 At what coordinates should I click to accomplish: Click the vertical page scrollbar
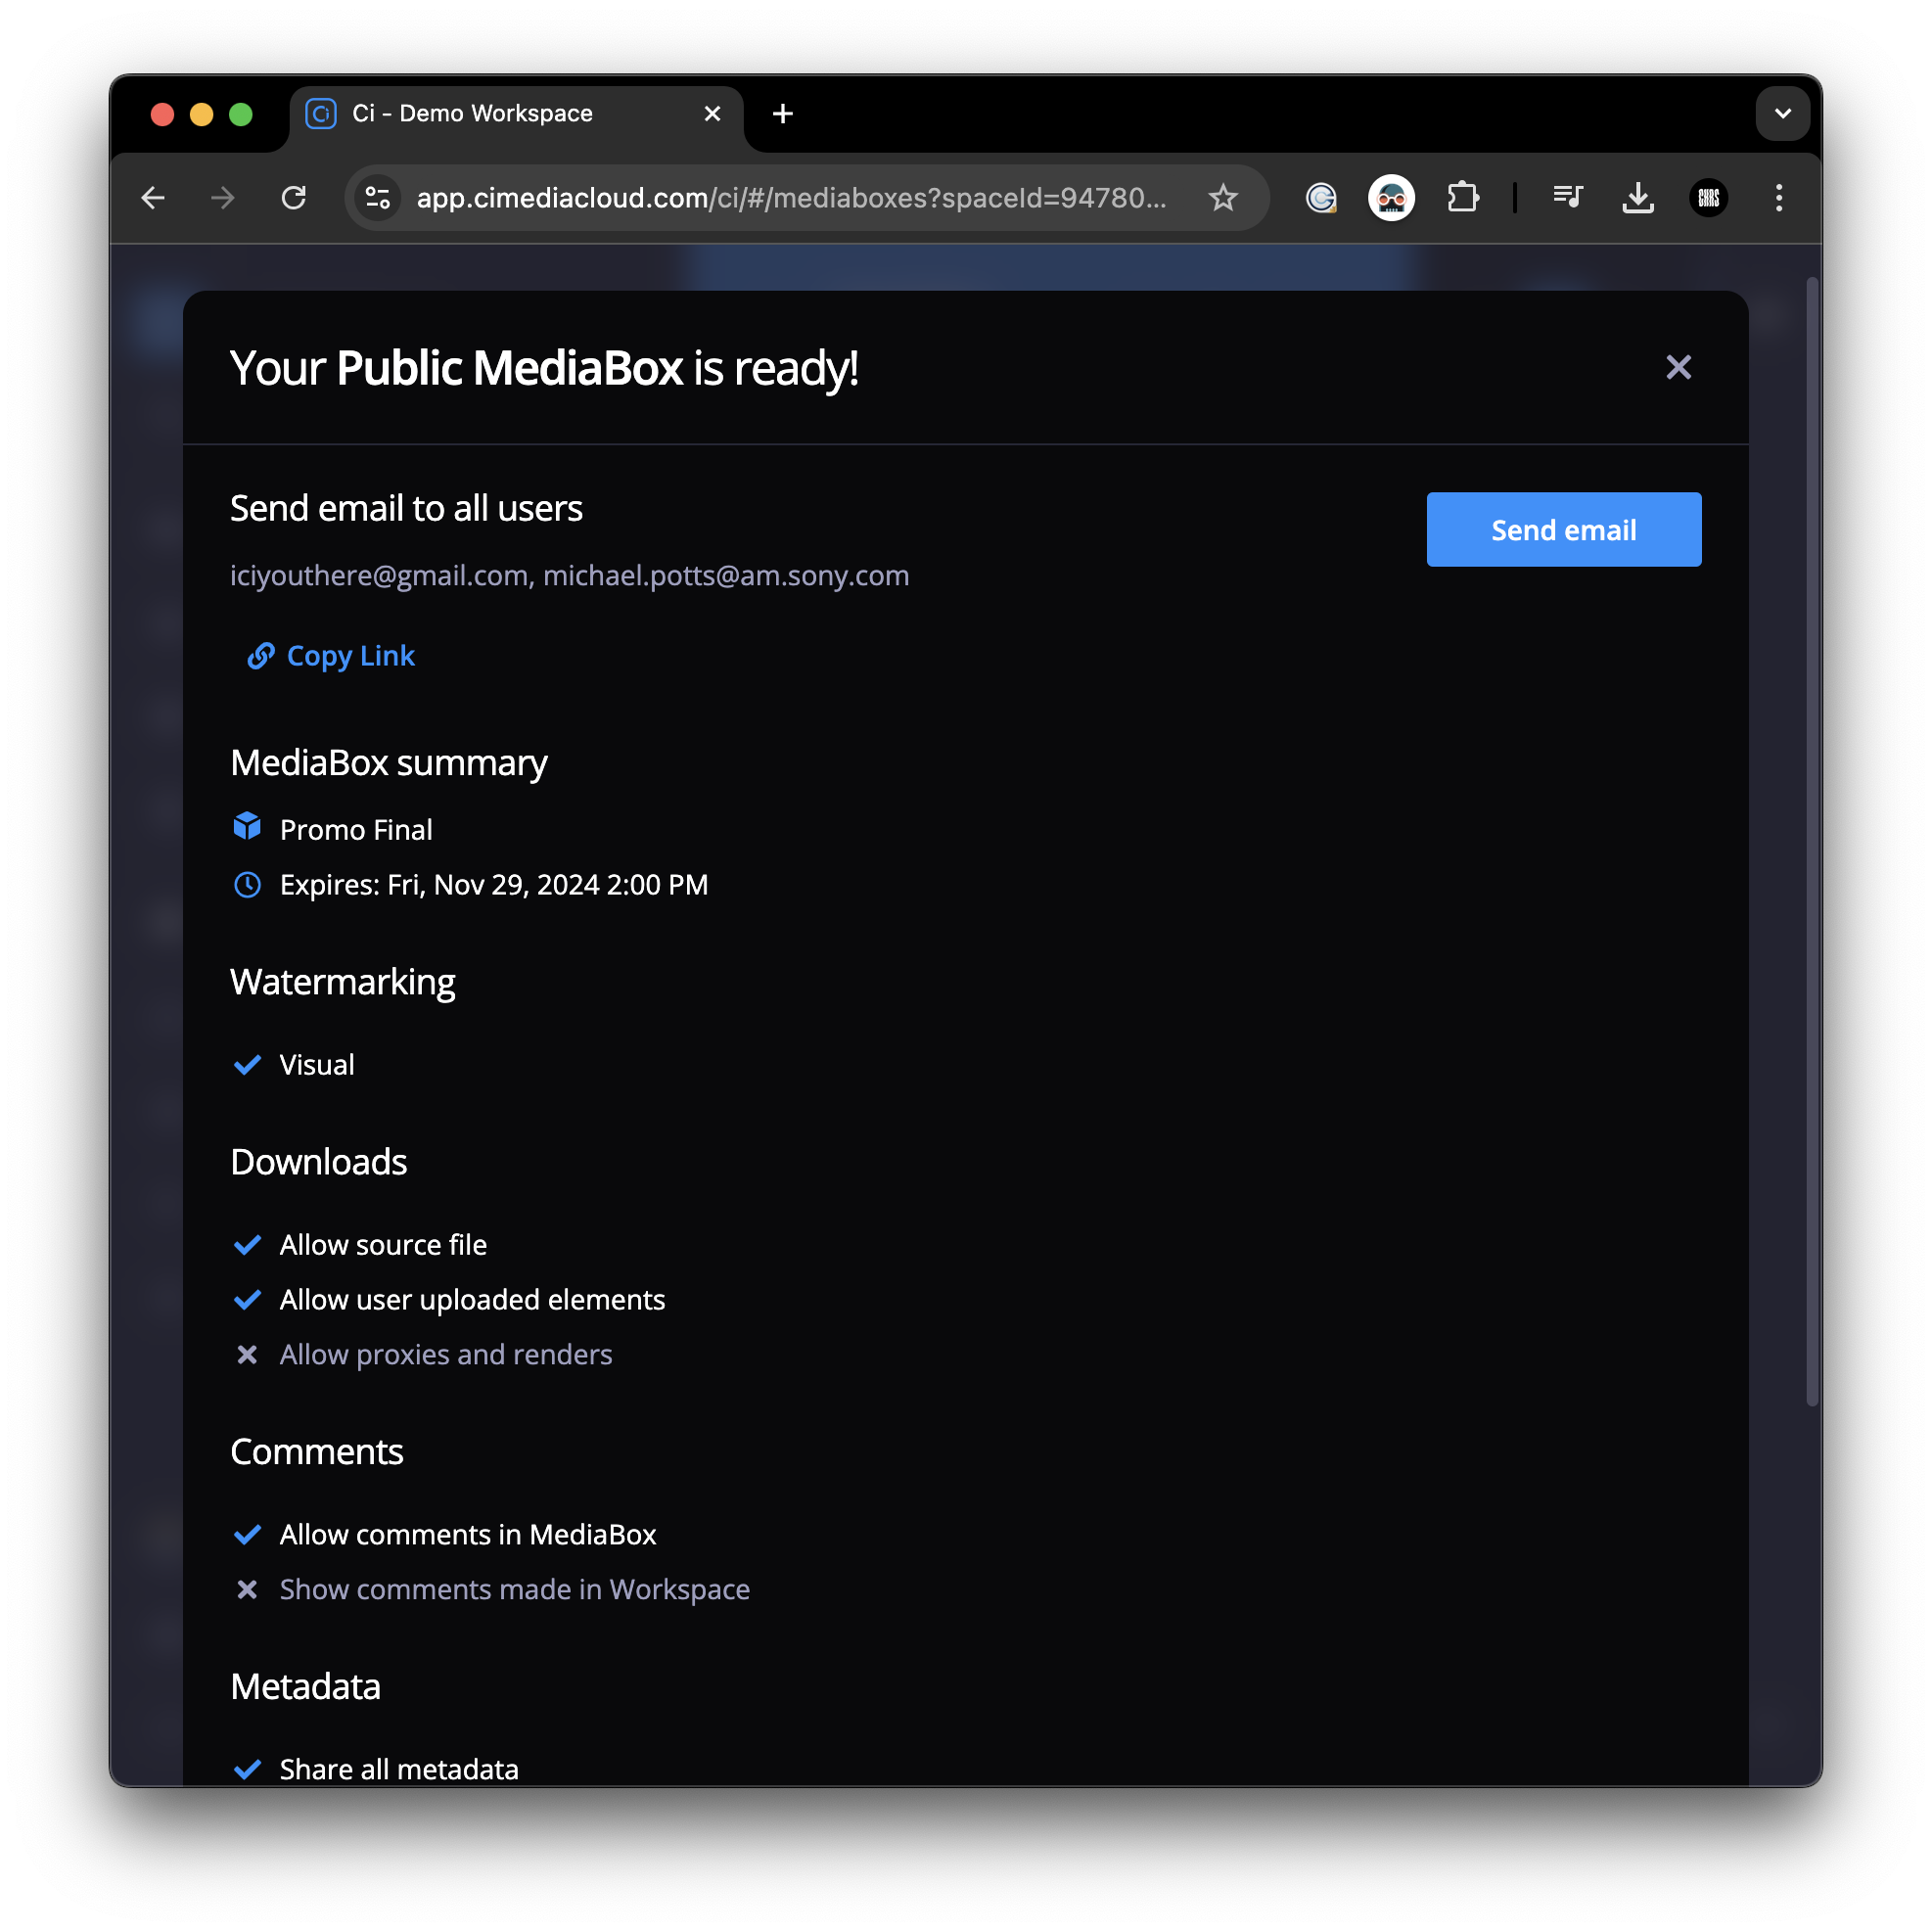pyautogui.click(x=1811, y=842)
